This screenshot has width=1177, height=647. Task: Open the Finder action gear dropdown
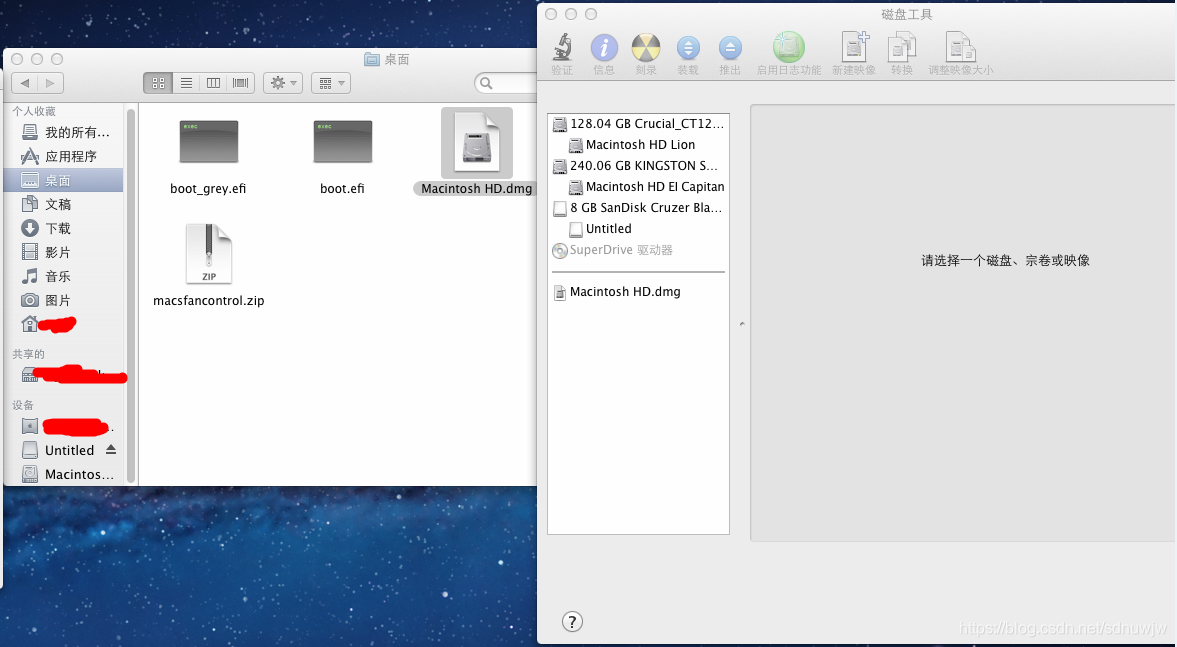point(283,83)
